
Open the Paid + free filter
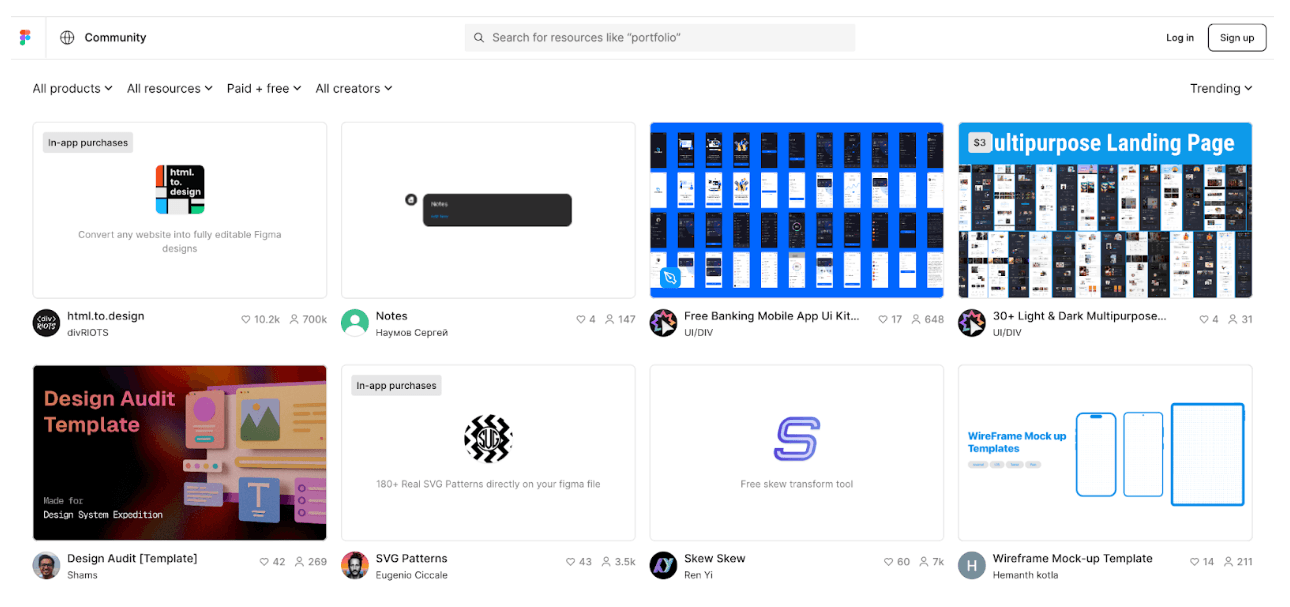pos(264,89)
